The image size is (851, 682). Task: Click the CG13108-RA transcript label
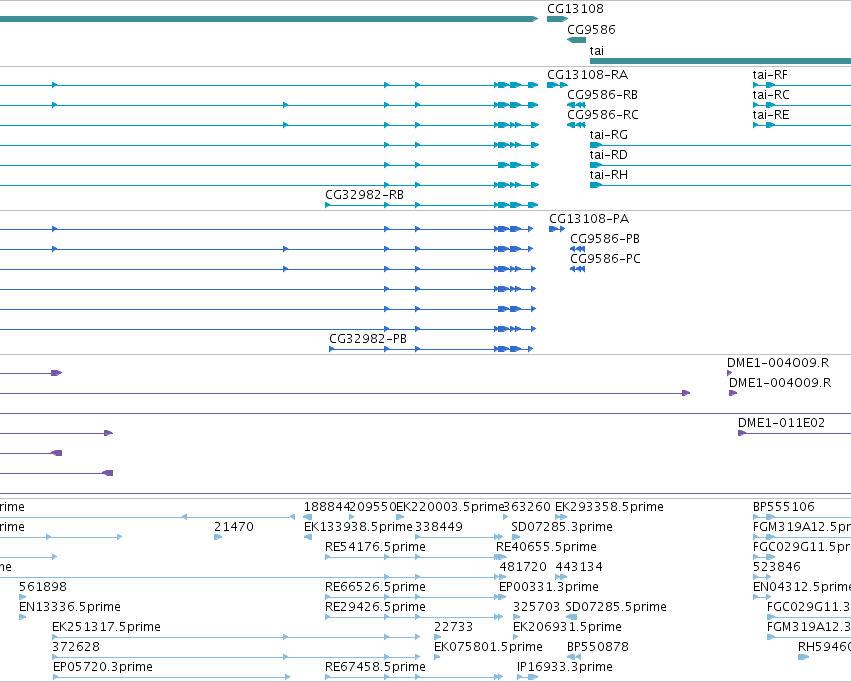(587, 75)
